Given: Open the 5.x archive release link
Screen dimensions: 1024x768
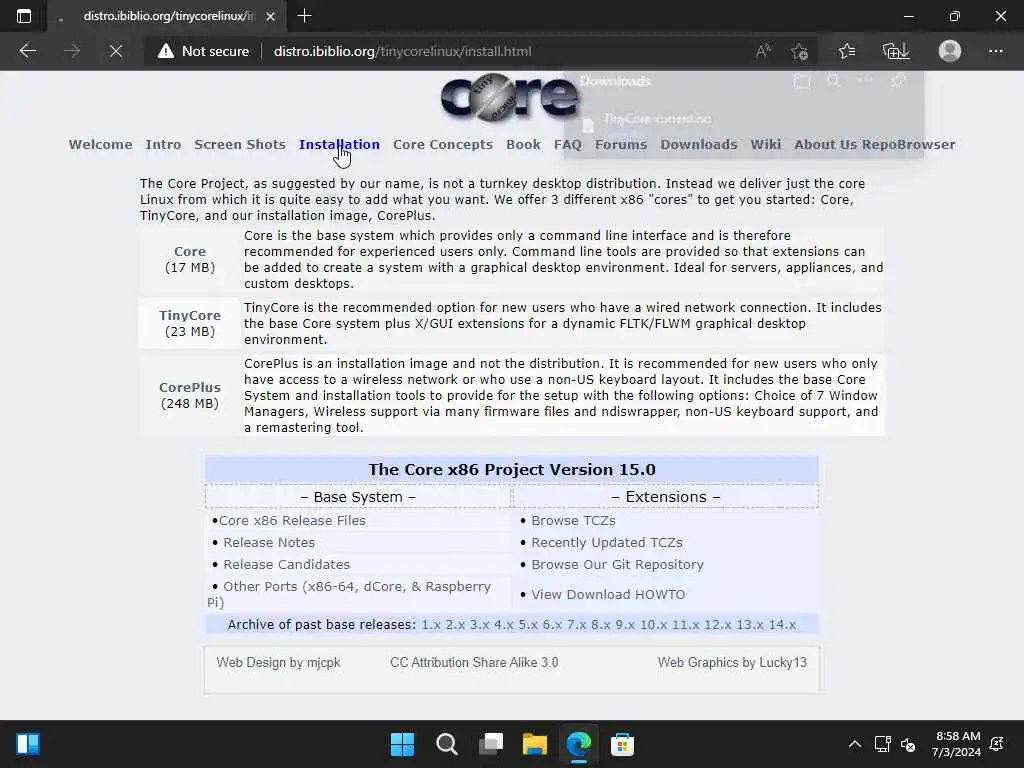Looking at the screenshot, I should [x=528, y=625].
